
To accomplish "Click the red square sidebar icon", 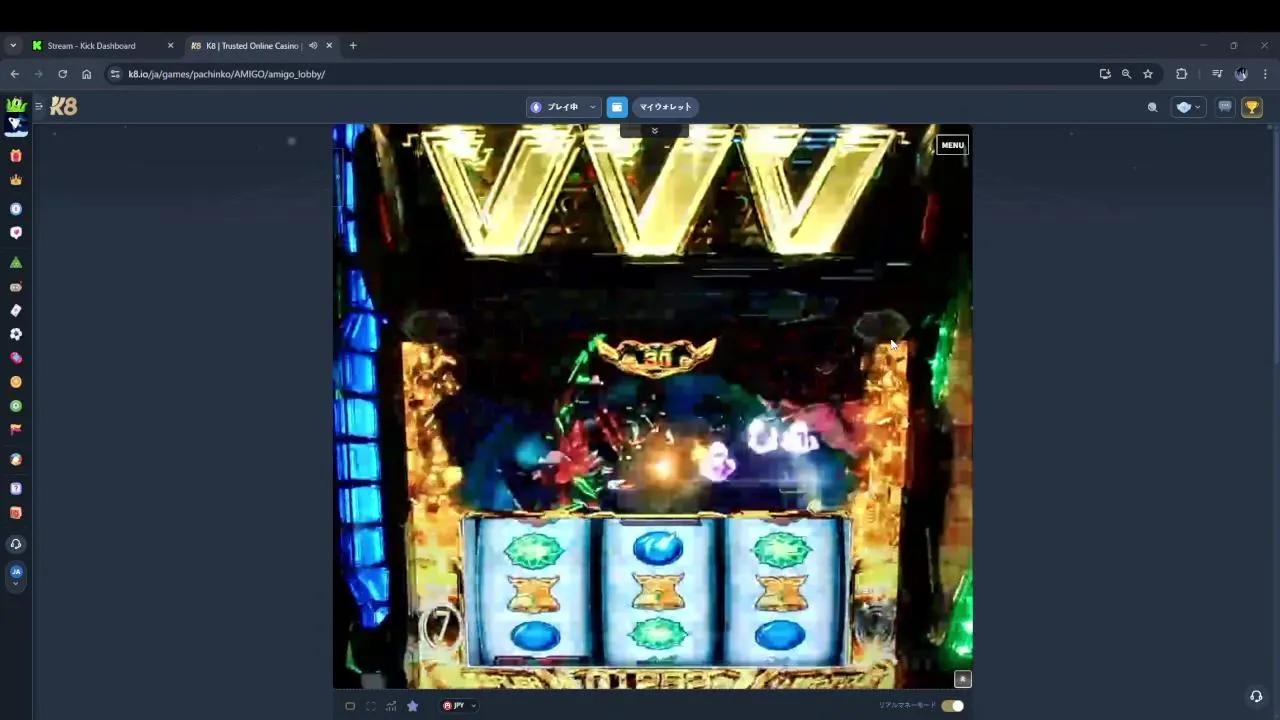I will [15, 513].
